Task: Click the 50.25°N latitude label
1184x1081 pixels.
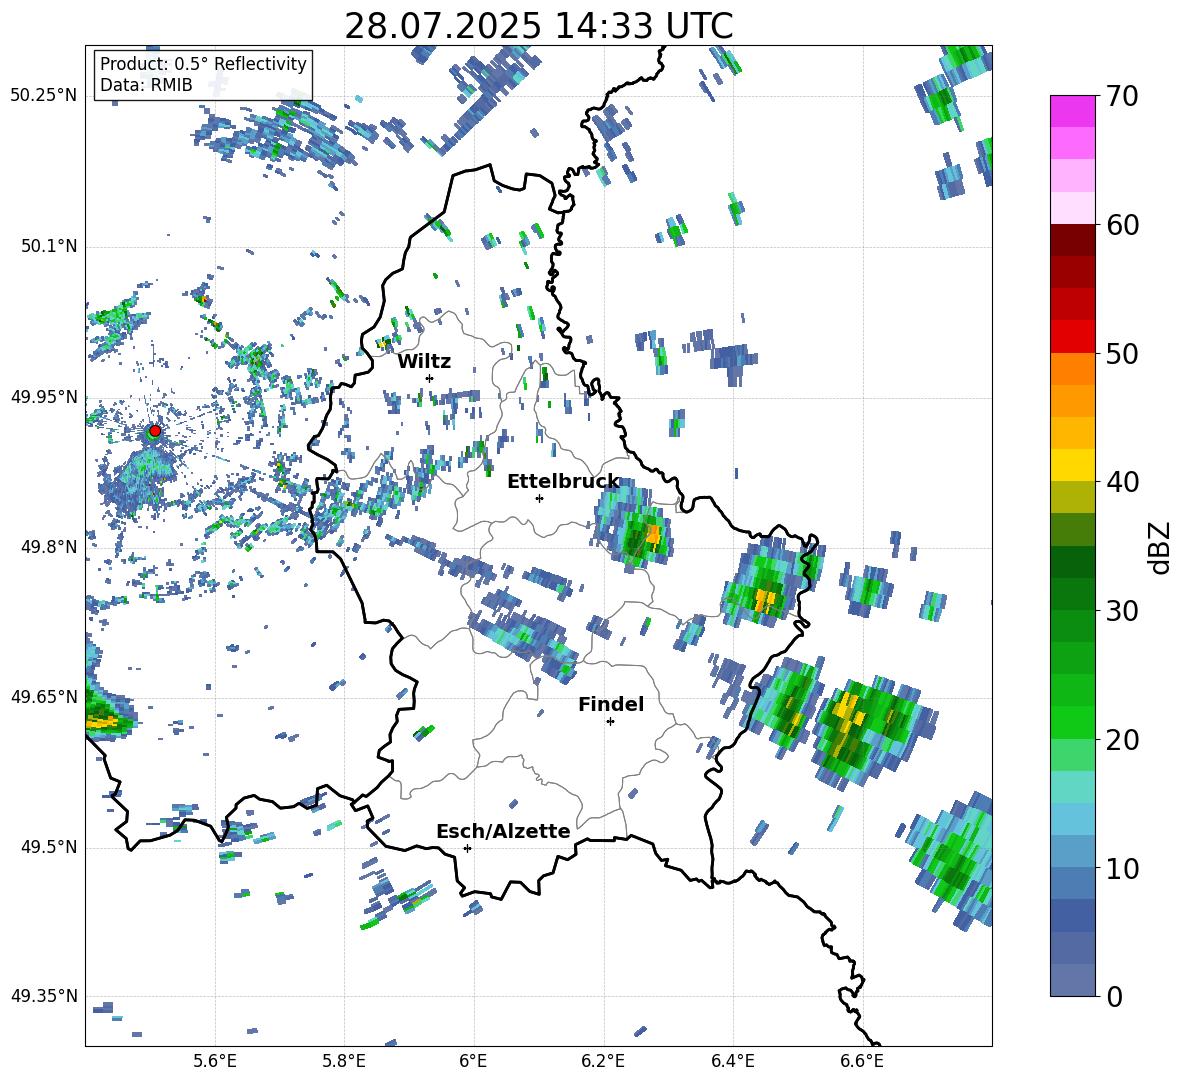Action: pyautogui.click(x=43, y=96)
